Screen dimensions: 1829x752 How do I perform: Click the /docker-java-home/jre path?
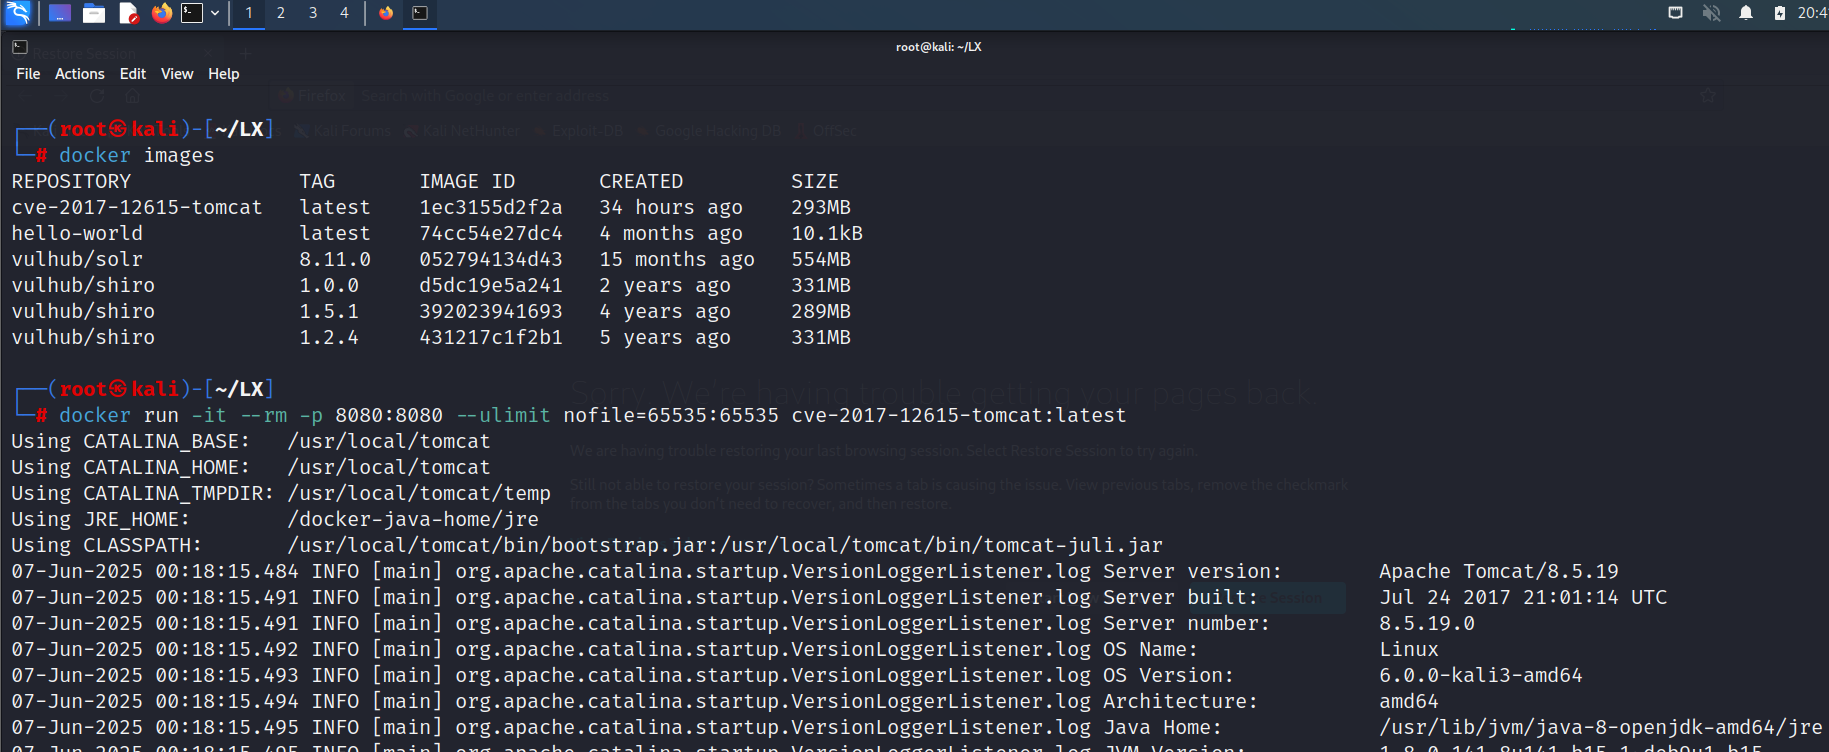[x=413, y=519]
